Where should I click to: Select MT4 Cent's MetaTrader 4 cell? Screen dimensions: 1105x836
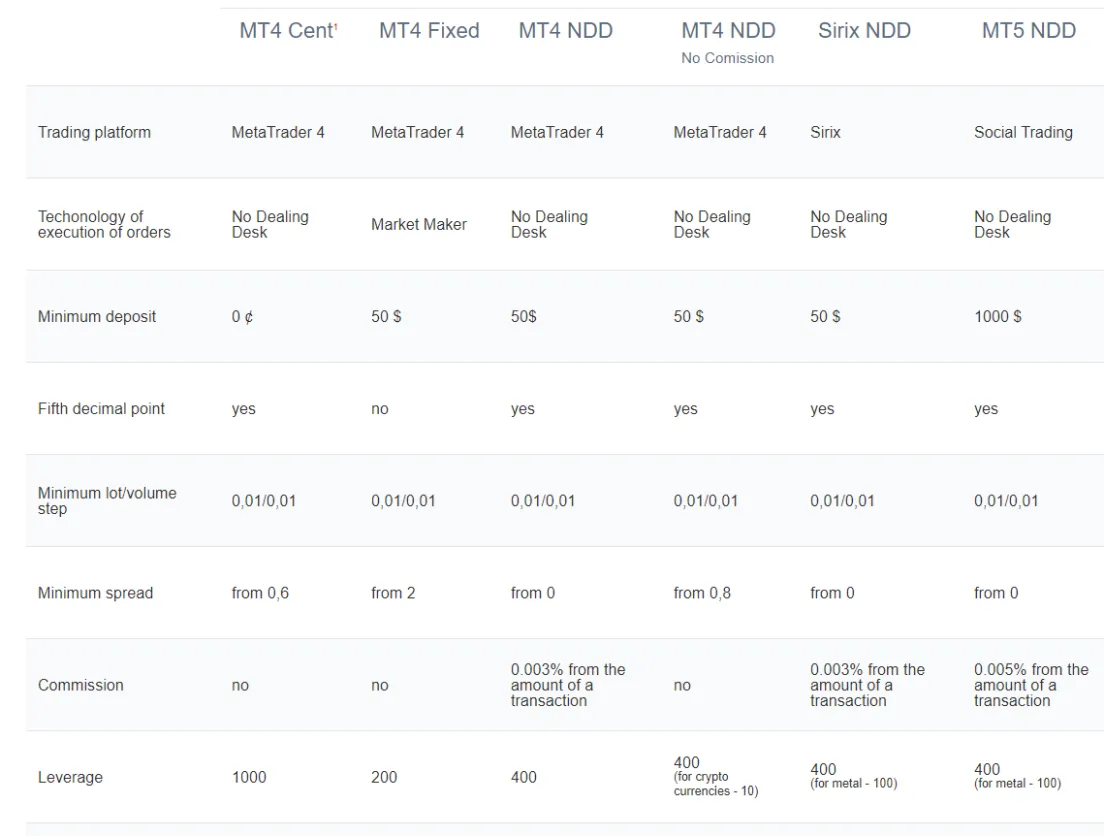tap(278, 133)
